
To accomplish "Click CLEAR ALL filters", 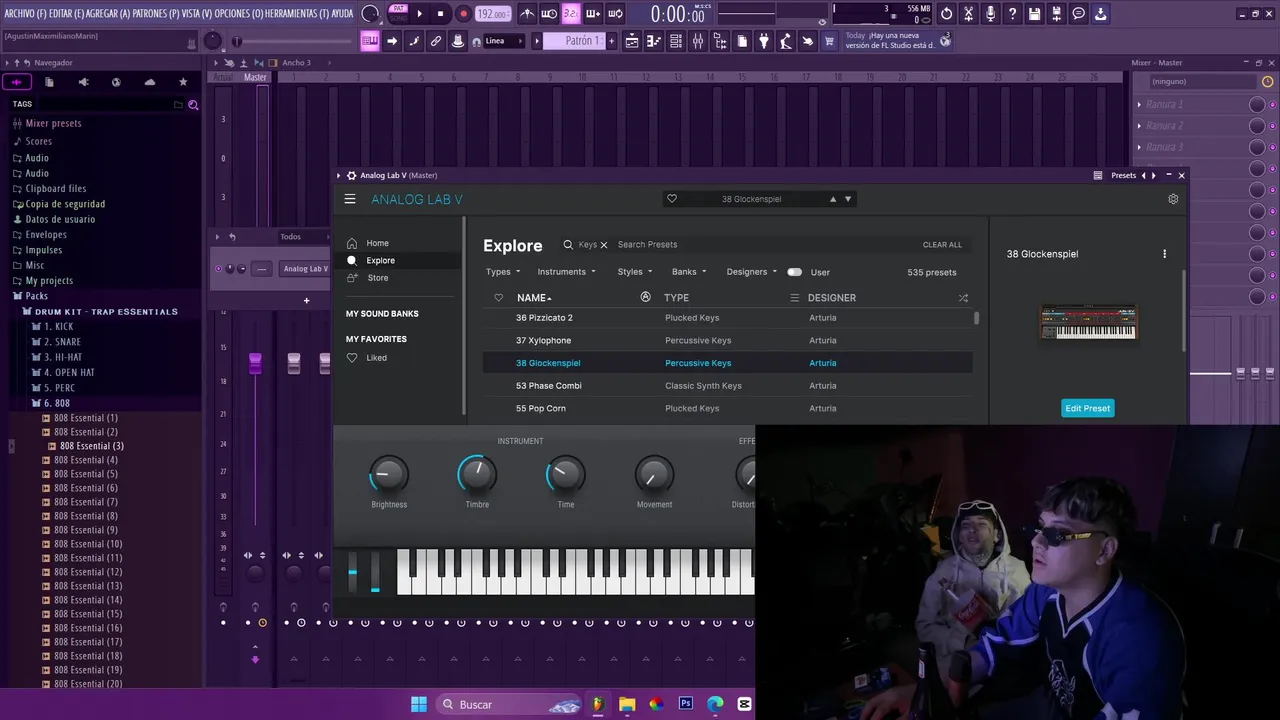I will tap(942, 245).
